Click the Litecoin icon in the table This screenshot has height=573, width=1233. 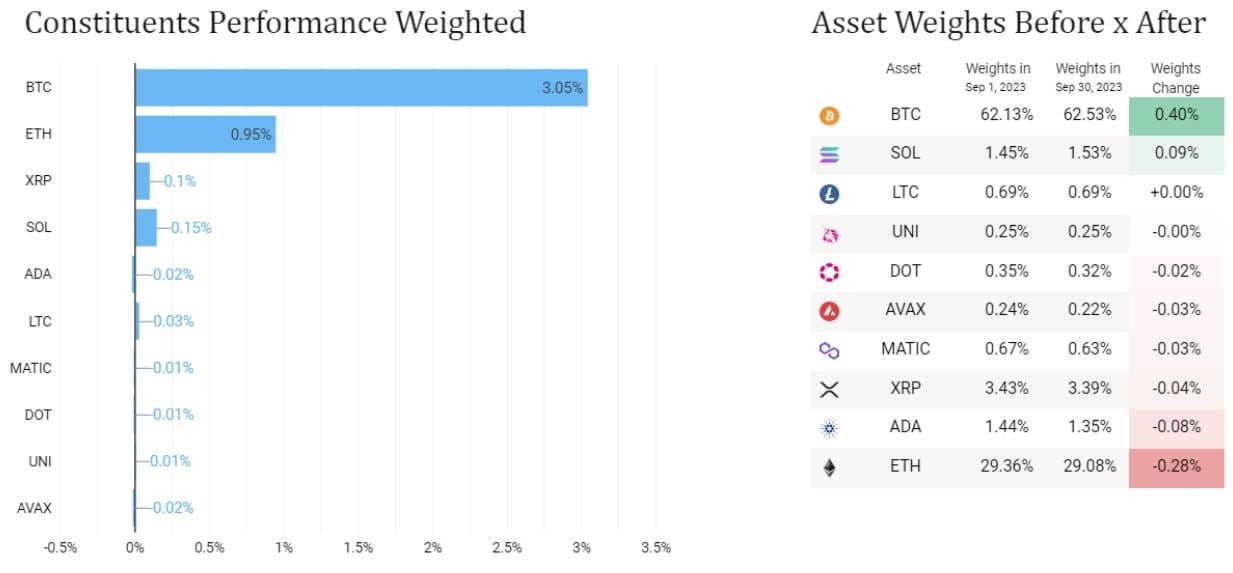click(829, 194)
